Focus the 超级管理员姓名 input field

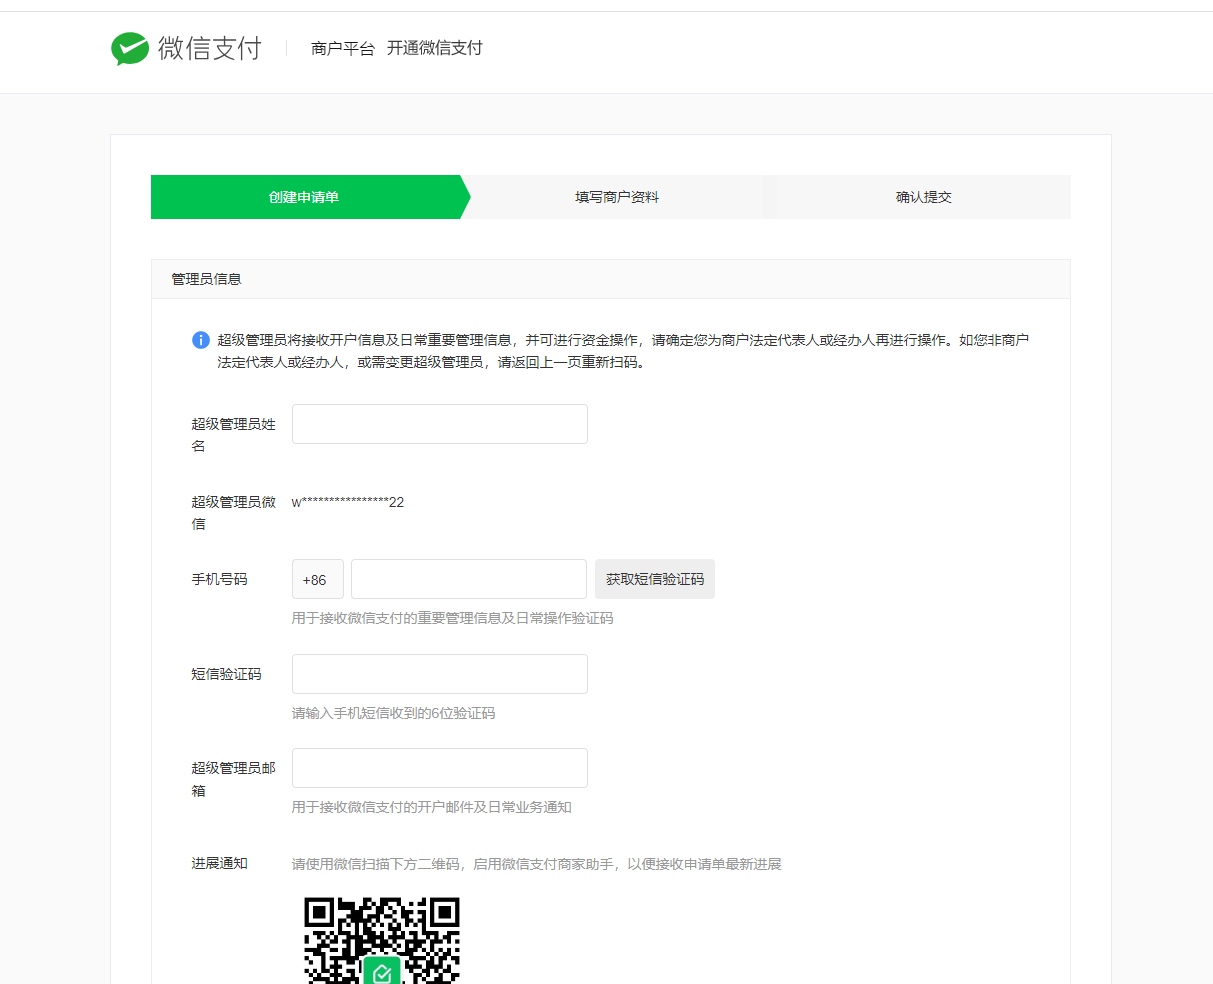(440, 424)
